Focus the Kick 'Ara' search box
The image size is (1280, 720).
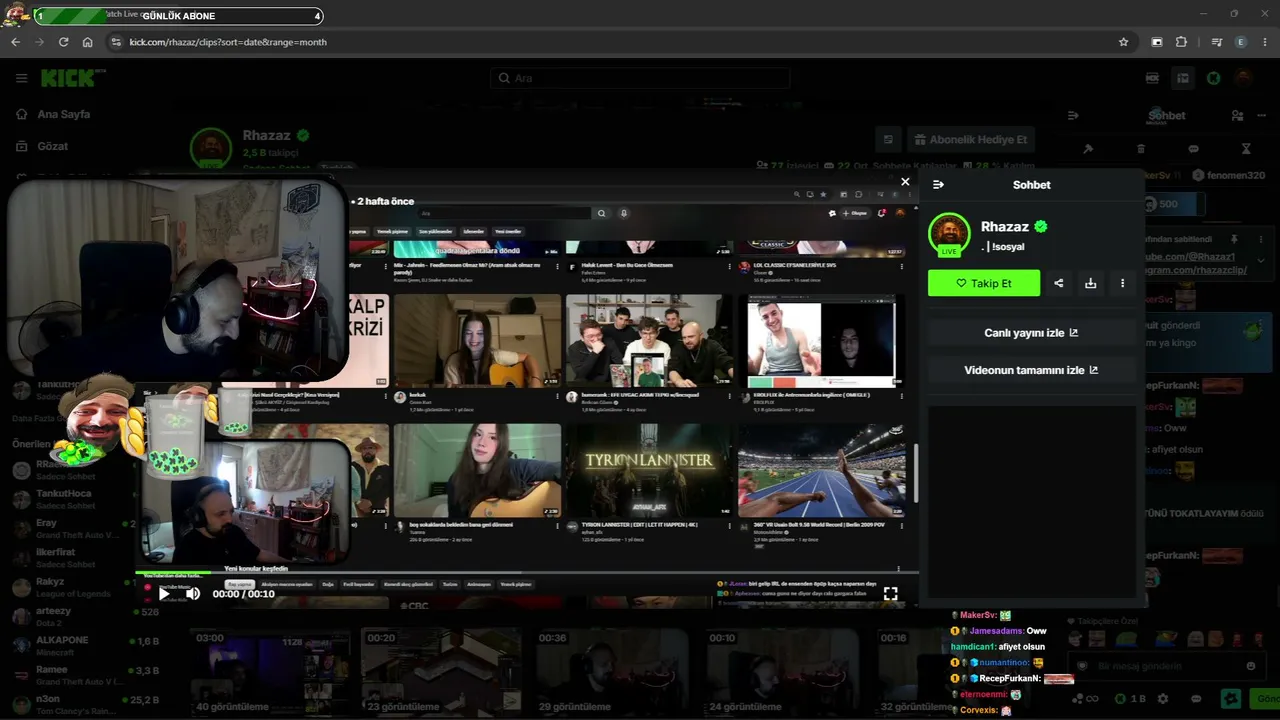[640, 78]
